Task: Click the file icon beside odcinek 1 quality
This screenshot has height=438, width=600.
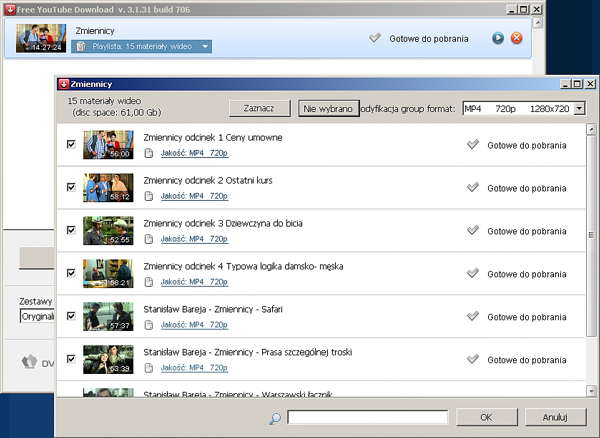Action: pos(149,153)
